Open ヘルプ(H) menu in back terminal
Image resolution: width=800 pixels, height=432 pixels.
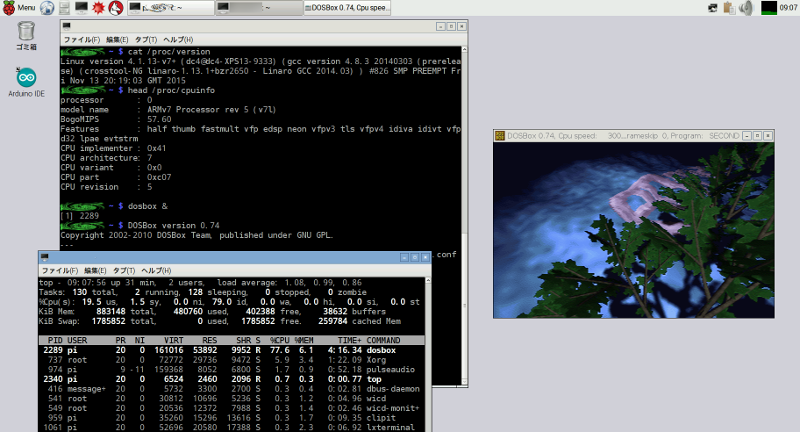pos(178,39)
